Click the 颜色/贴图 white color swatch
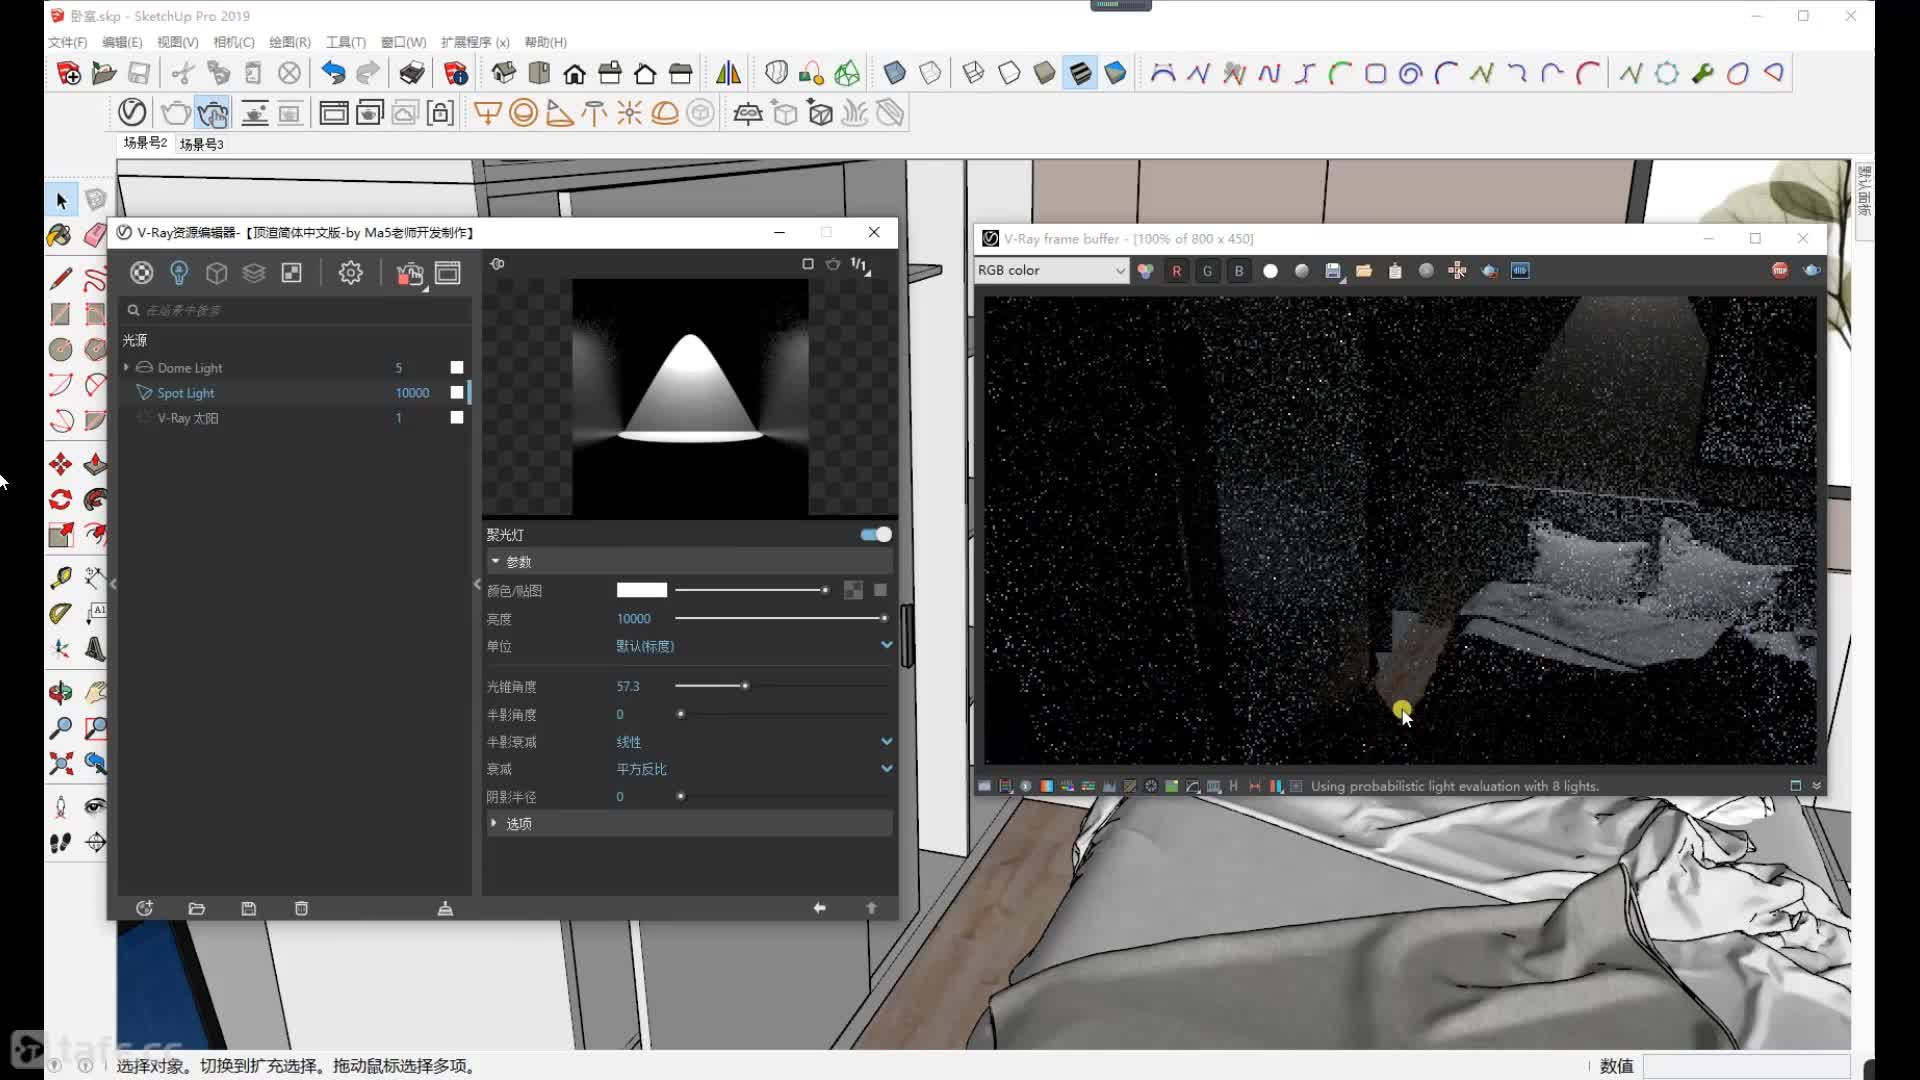 pos(641,590)
